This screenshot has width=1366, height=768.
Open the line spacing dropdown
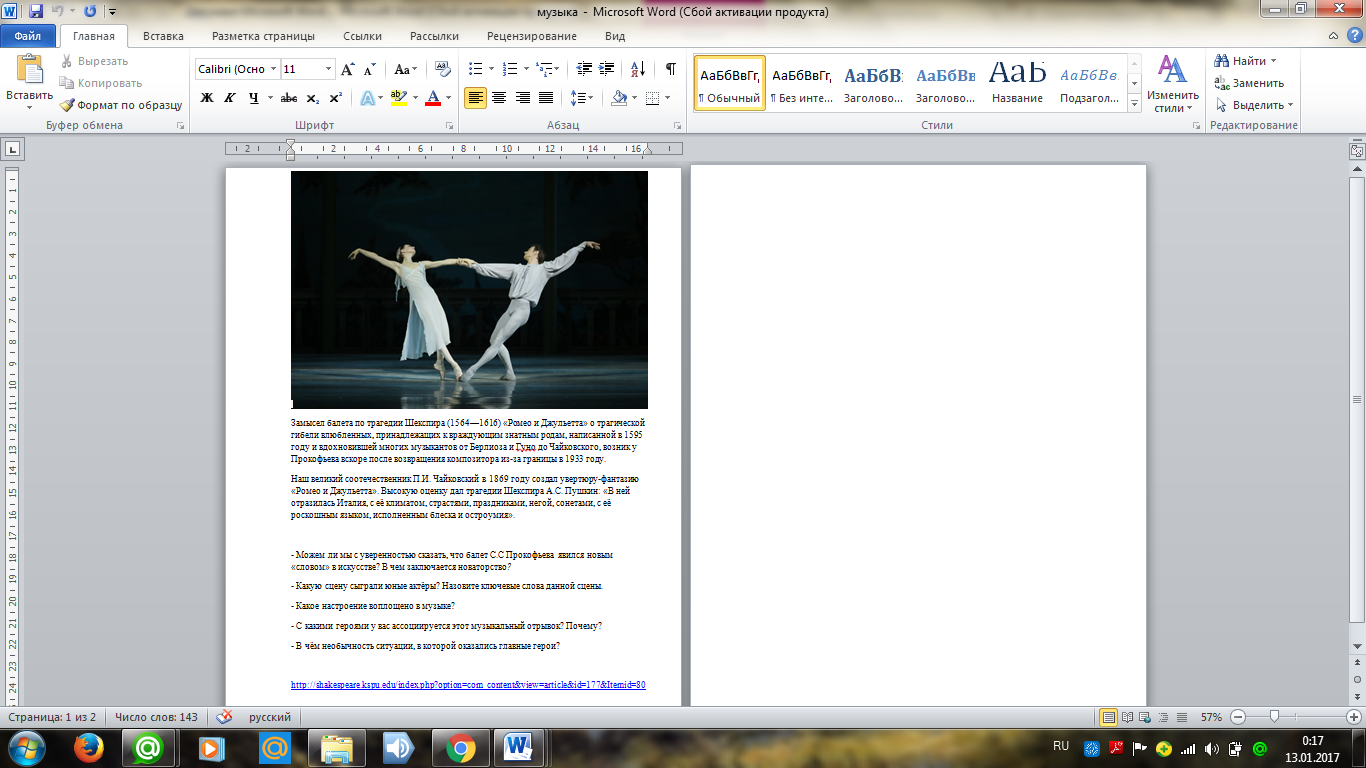(x=581, y=98)
